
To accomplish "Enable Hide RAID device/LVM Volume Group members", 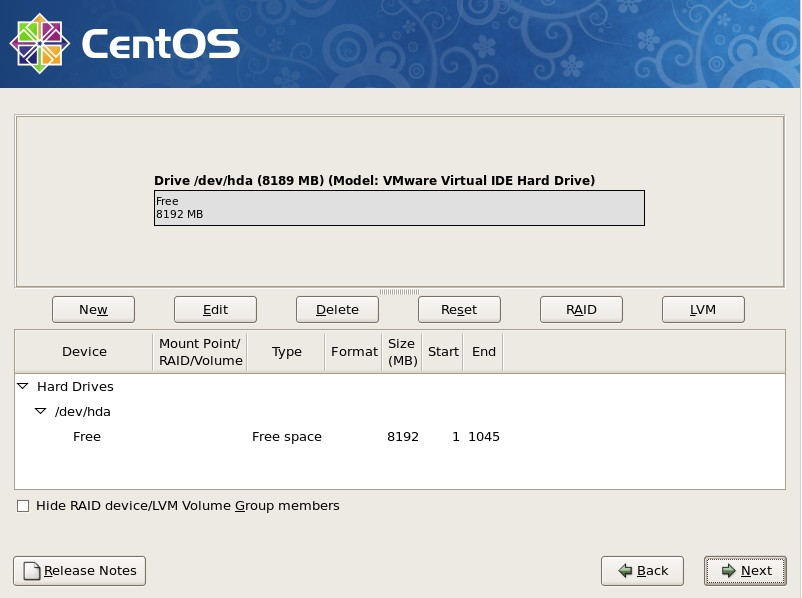I will coord(23,506).
